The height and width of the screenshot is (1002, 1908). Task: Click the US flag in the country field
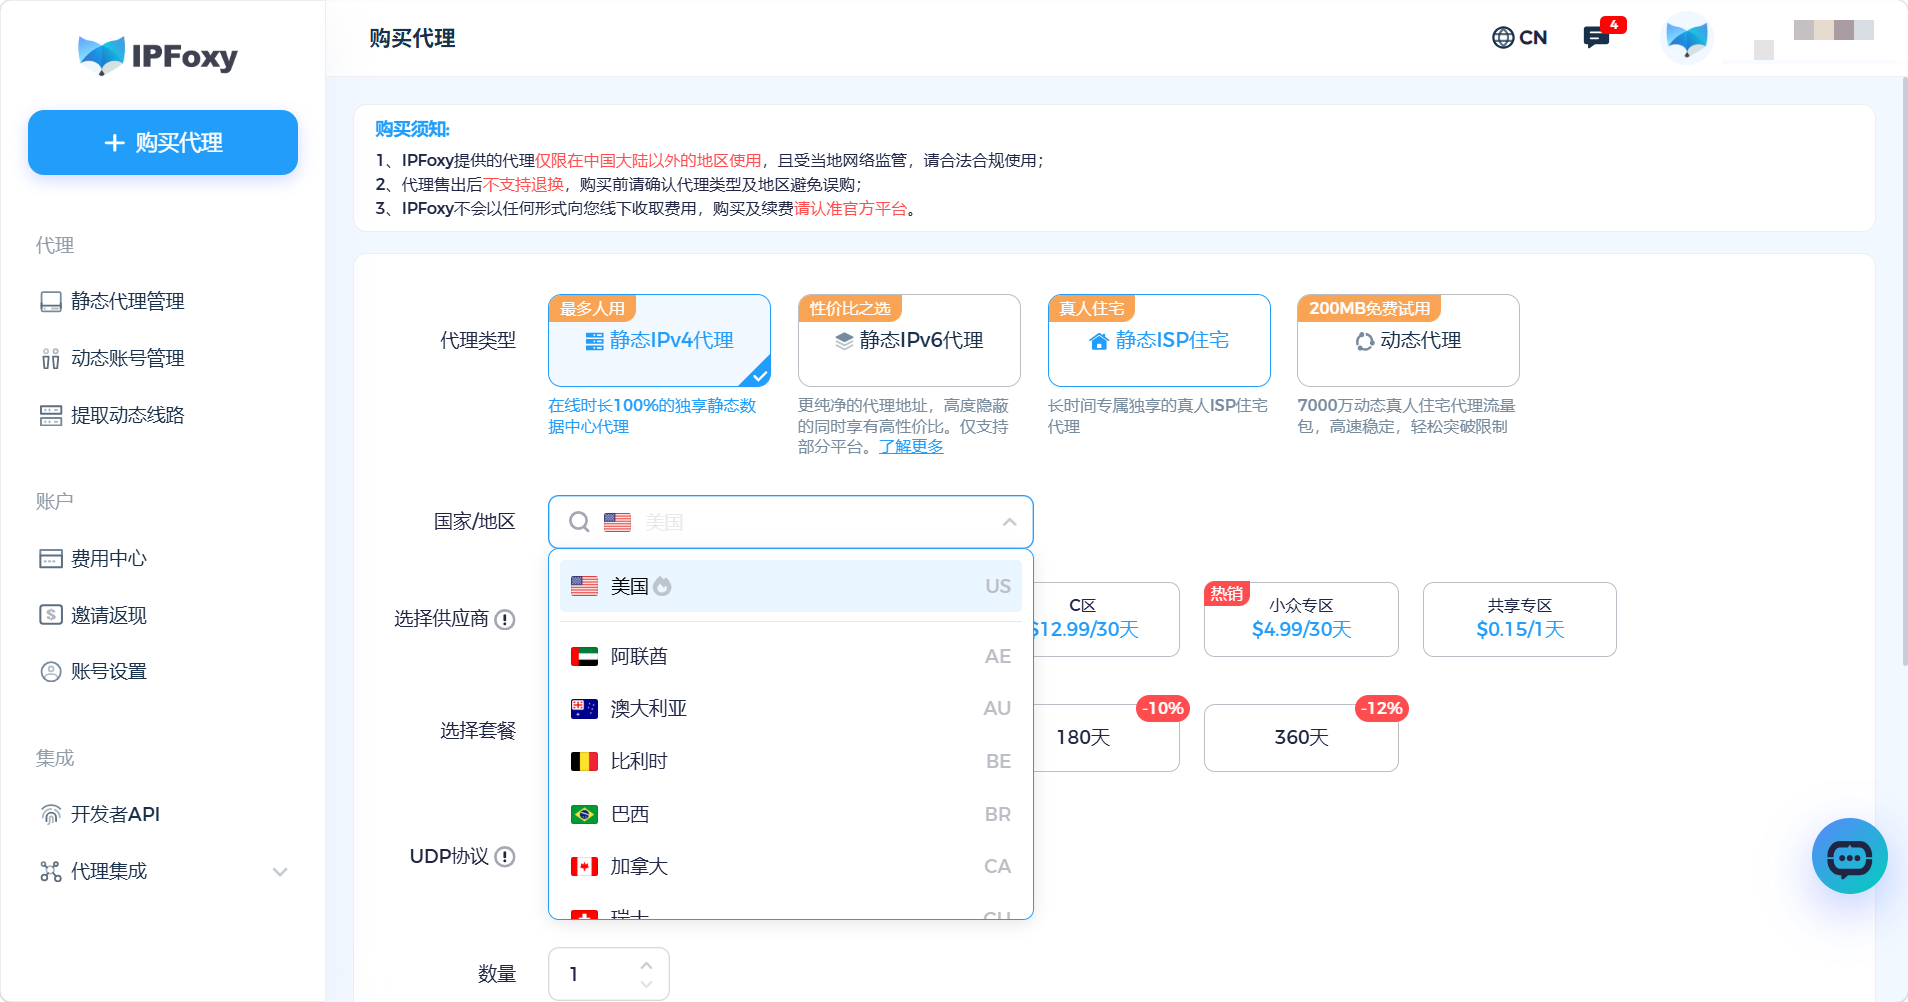click(x=617, y=522)
